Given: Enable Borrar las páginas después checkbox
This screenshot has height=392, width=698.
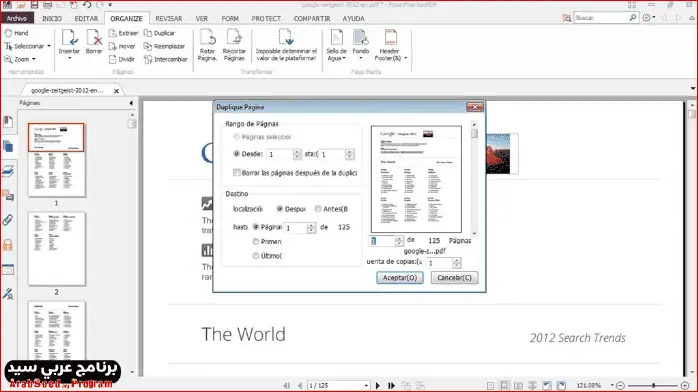Looking at the screenshot, I should [x=237, y=173].
